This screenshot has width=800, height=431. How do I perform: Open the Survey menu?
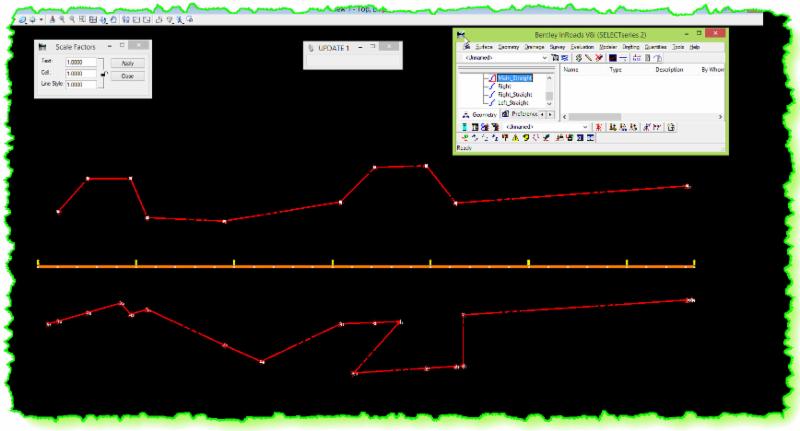tap(557, 47)
